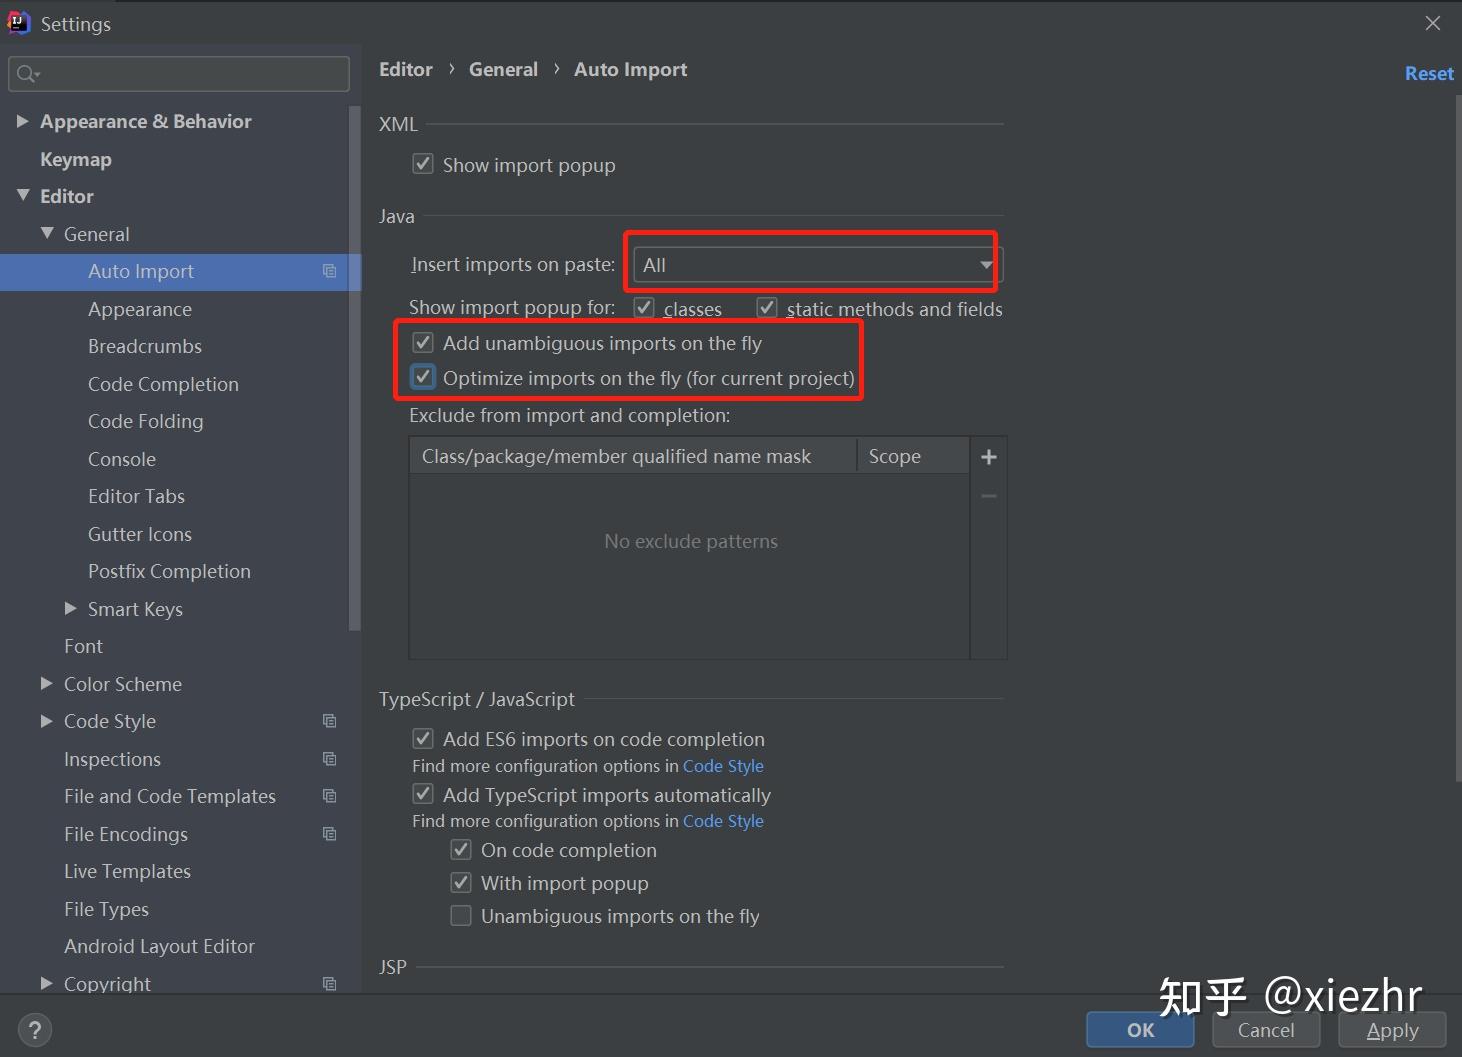Uncheck static methods and fields
This screenshot has width=1462, height=1057.
(x=767, y=307)
